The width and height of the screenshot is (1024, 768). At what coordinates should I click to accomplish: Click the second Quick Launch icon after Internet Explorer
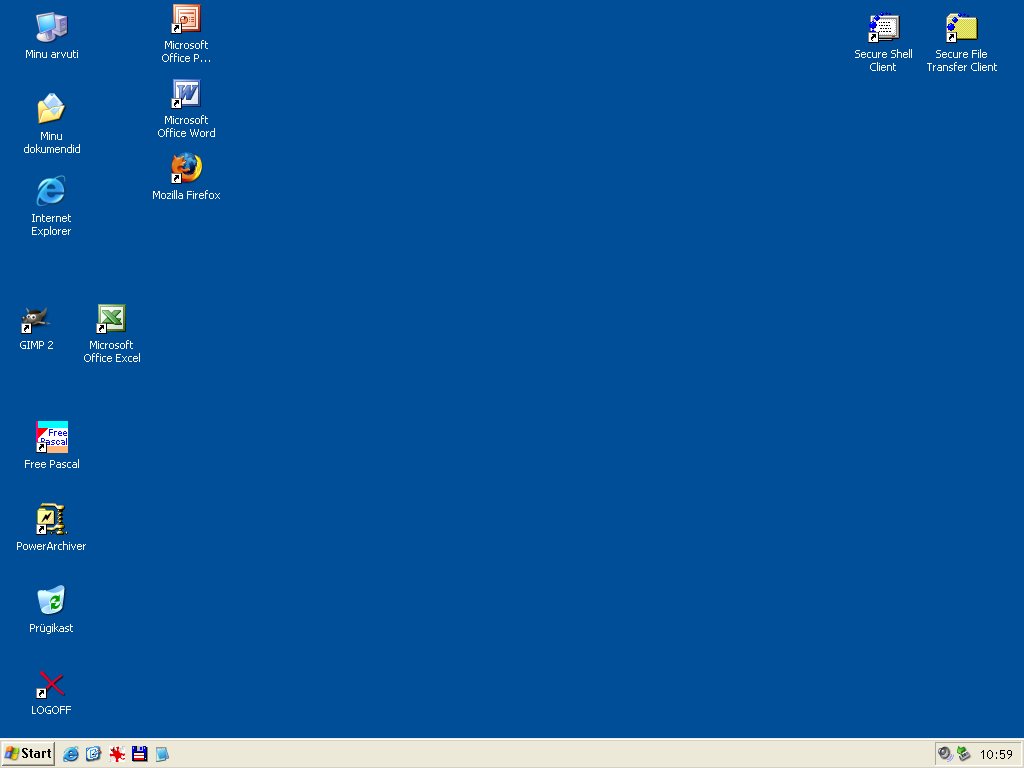tap(93, 754)
